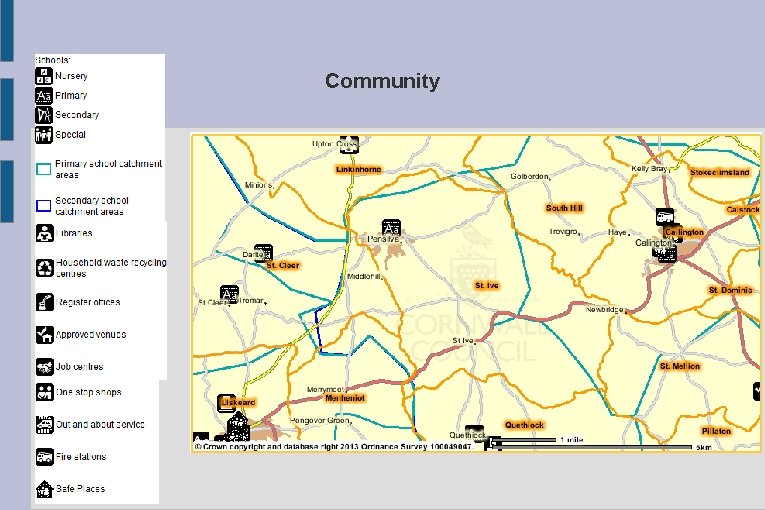The image size is (765, 510).
Task: Click the South Hill parish label
Action: (x=564, y=208)
